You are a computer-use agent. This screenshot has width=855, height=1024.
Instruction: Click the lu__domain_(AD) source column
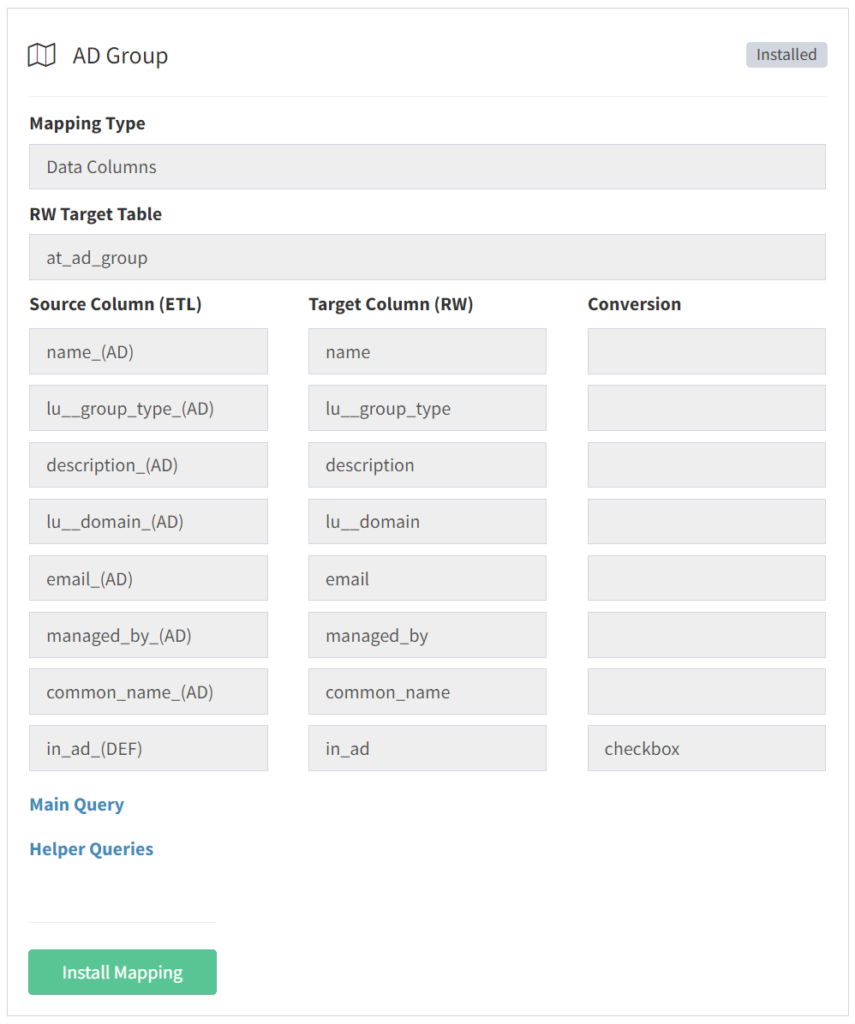148,521
